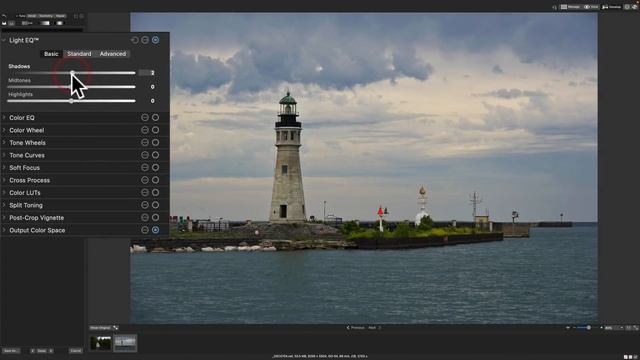The image size is (640, 360).
Task: Open the Cross Process row options icon
Action: click(x=145, y=180)
